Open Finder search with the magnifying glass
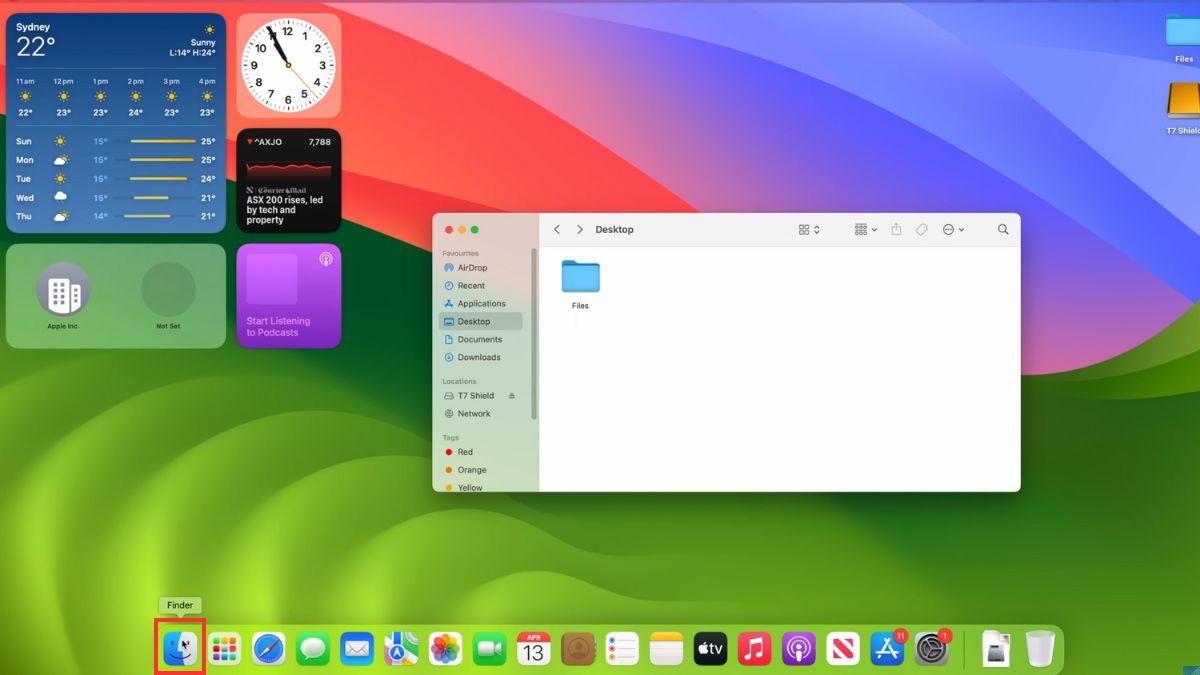The width and height of the screenshot is (1200, 675). click(x=1003, y=229)
